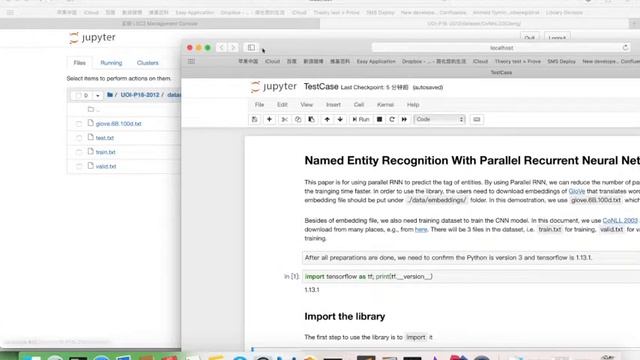Image resolution: width=640 pixels, height=360 pixels.
Task: Switch to the Clusters tab in the file browser
Action: click(147, 63)
